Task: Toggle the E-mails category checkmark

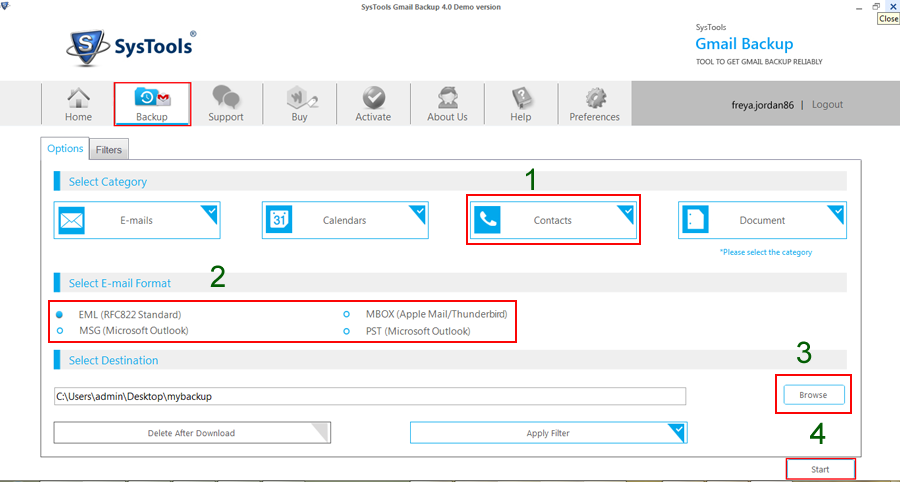Action: click(x=210, y=212)
